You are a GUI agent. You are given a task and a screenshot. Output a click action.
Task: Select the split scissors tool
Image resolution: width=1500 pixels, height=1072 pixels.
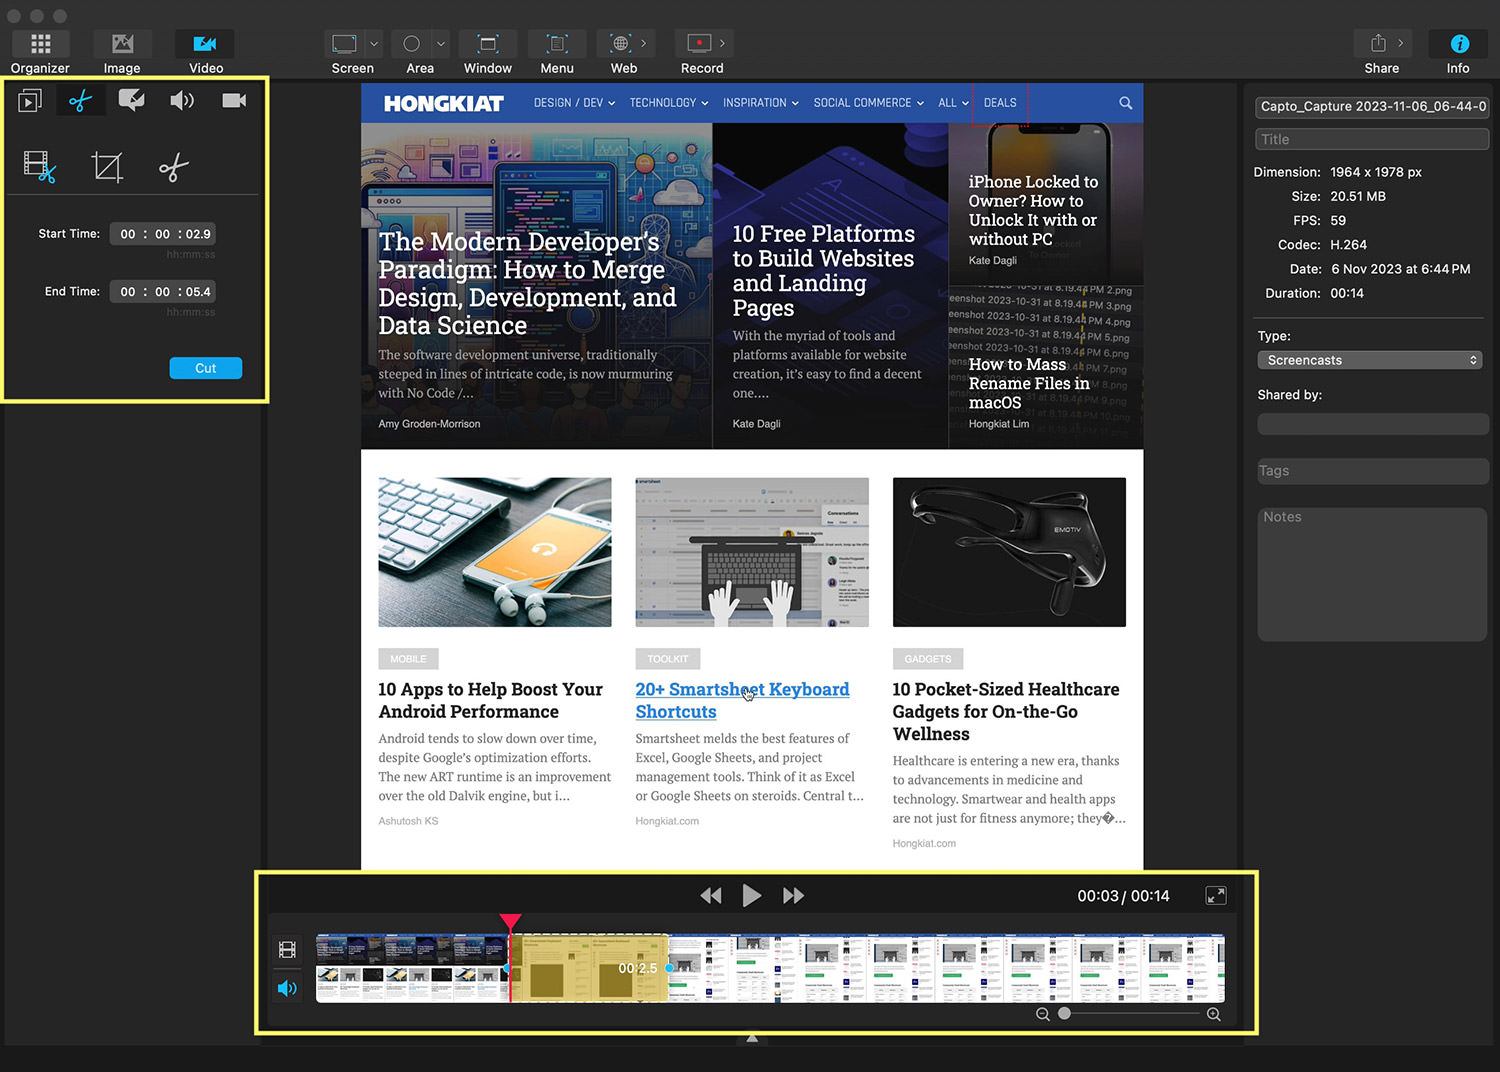pyautogui.click(x=174, y=168)
